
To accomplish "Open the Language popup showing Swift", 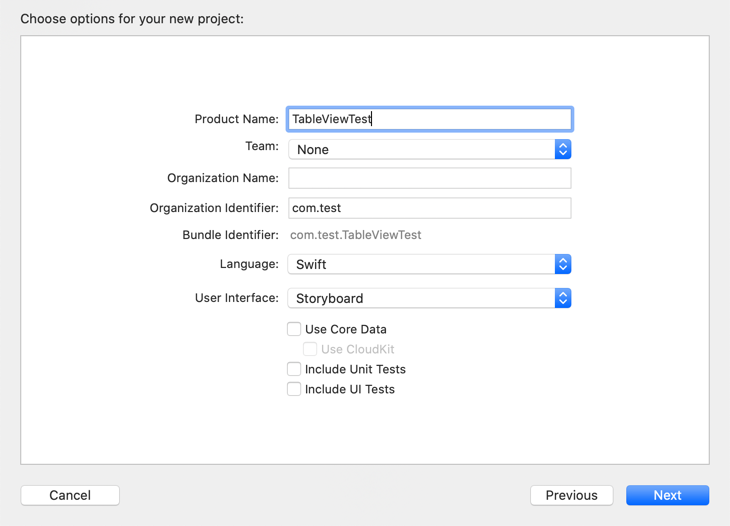I will tap(430, 264).
